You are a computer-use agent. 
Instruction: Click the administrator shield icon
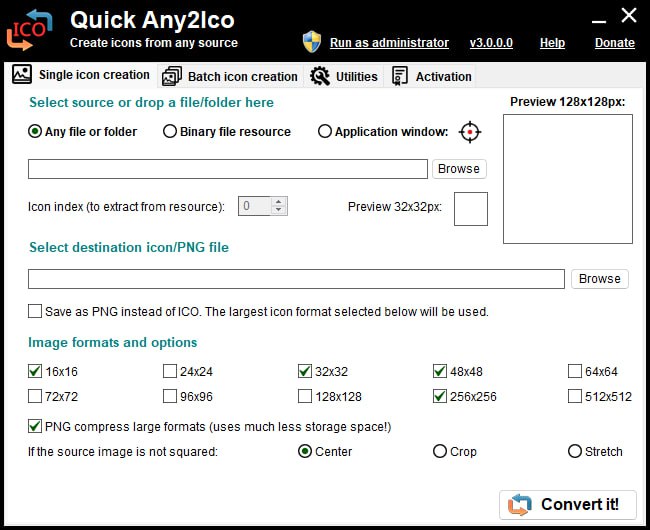(x=312, y=42)
